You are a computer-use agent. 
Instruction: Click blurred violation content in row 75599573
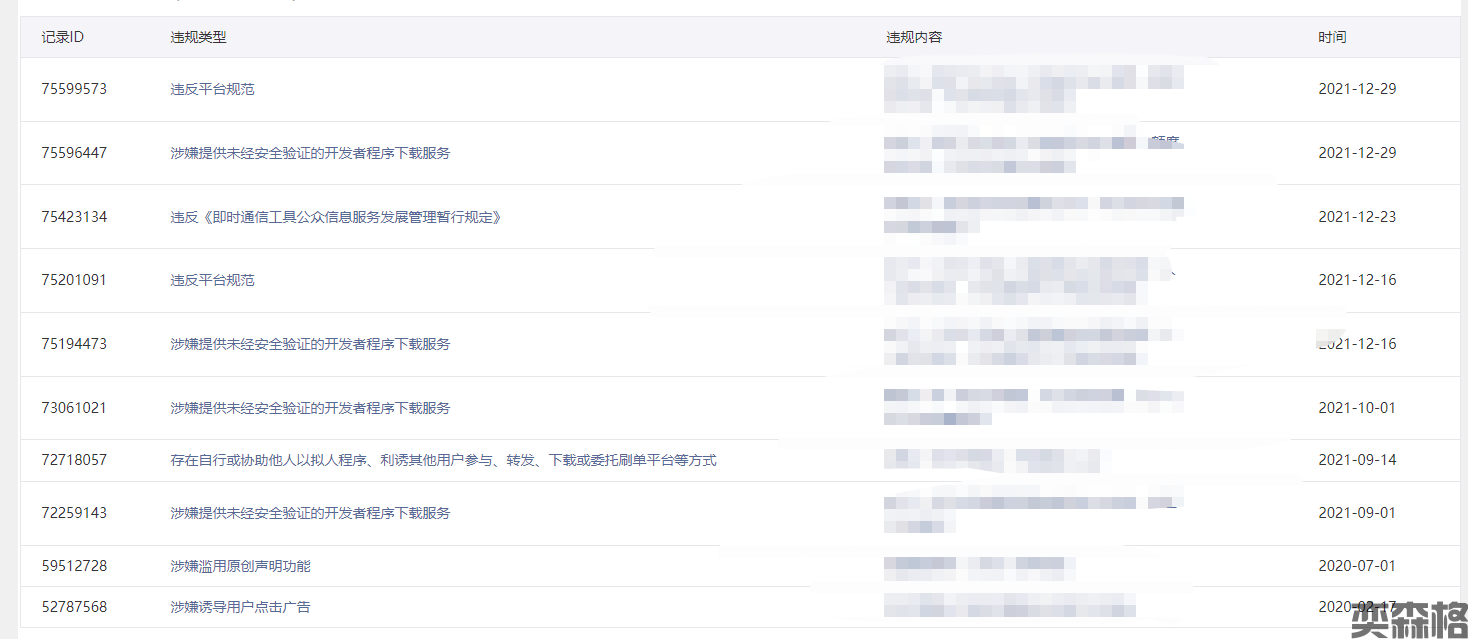click(x=1034, y=88)
